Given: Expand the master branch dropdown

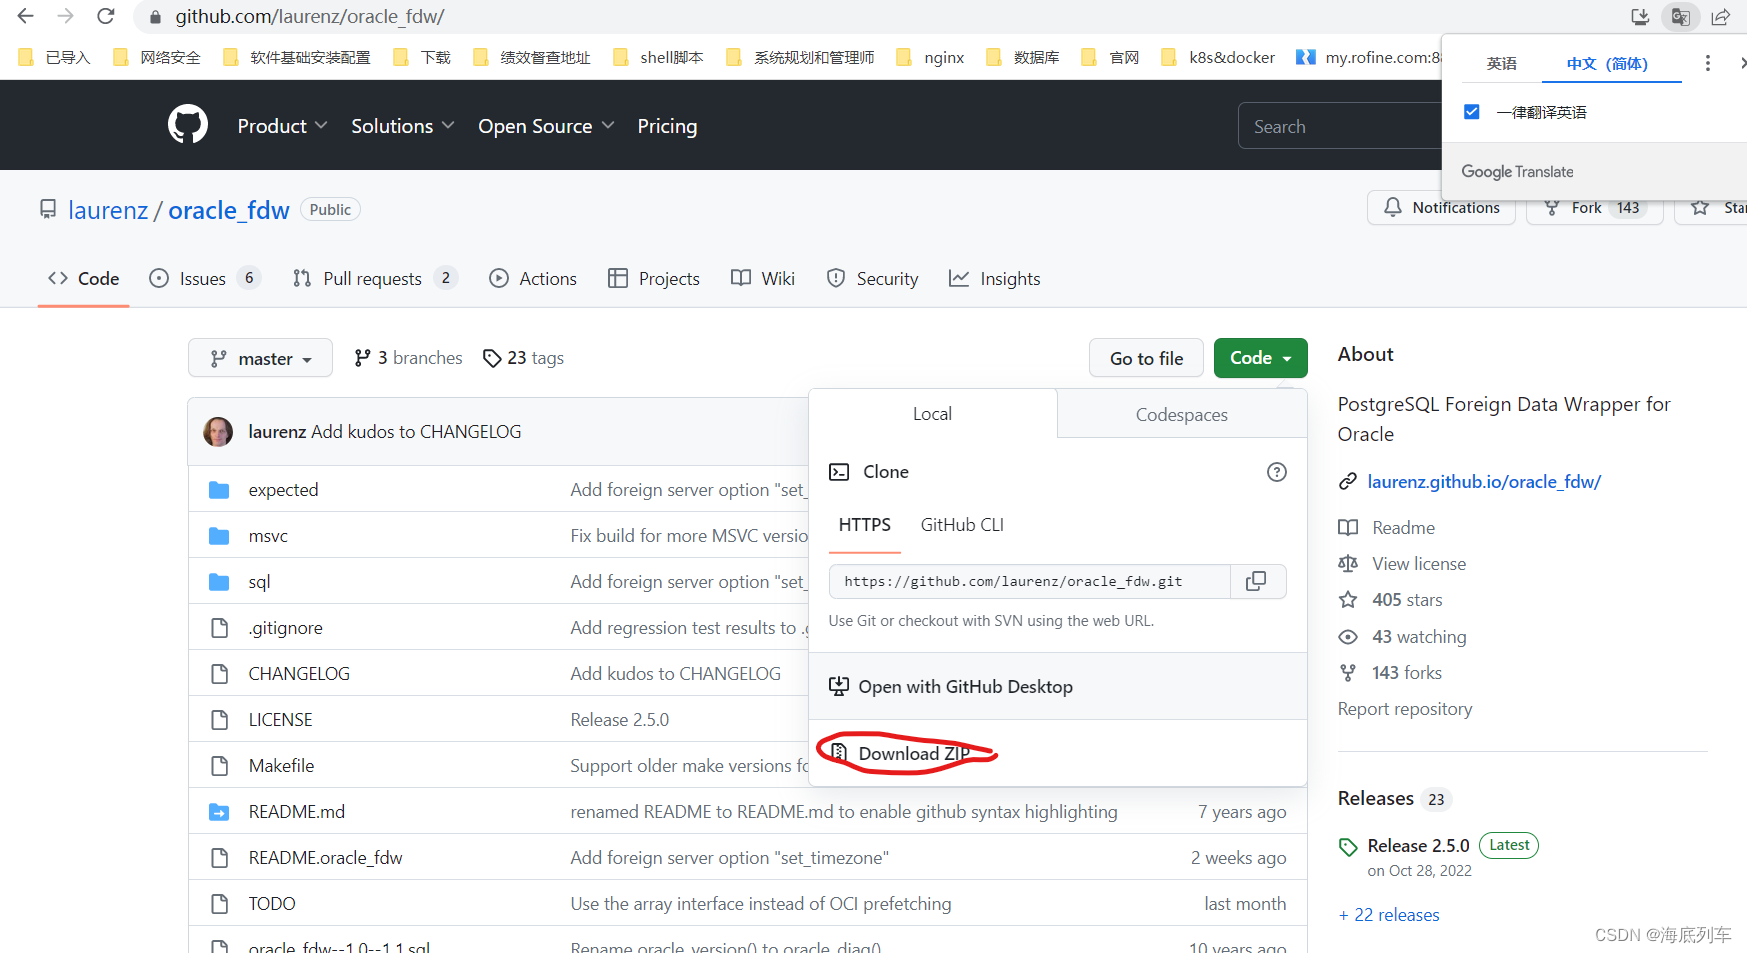Looking at the screenshot, I should coord(260,358).
